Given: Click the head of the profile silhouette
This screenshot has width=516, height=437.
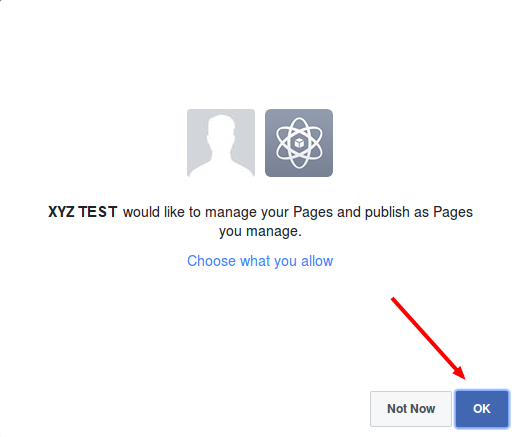Looking at the screenshot, I should 220,128.
